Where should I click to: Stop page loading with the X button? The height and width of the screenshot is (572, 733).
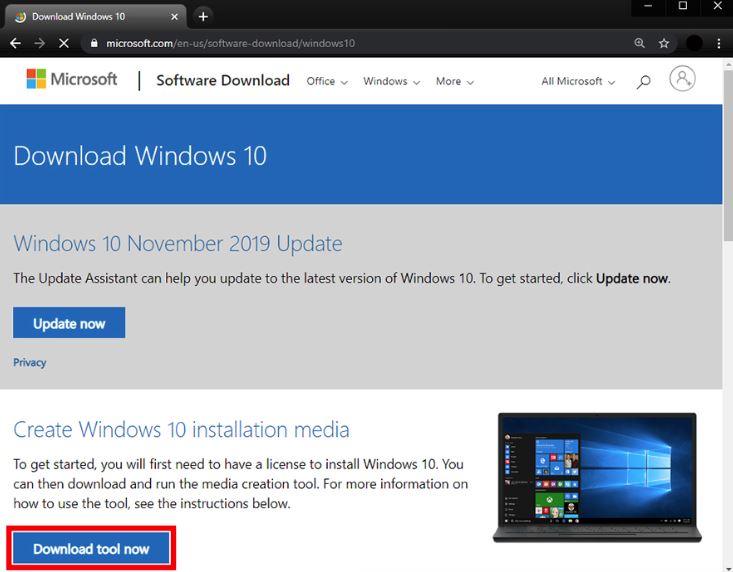click(x=64, y=43)
